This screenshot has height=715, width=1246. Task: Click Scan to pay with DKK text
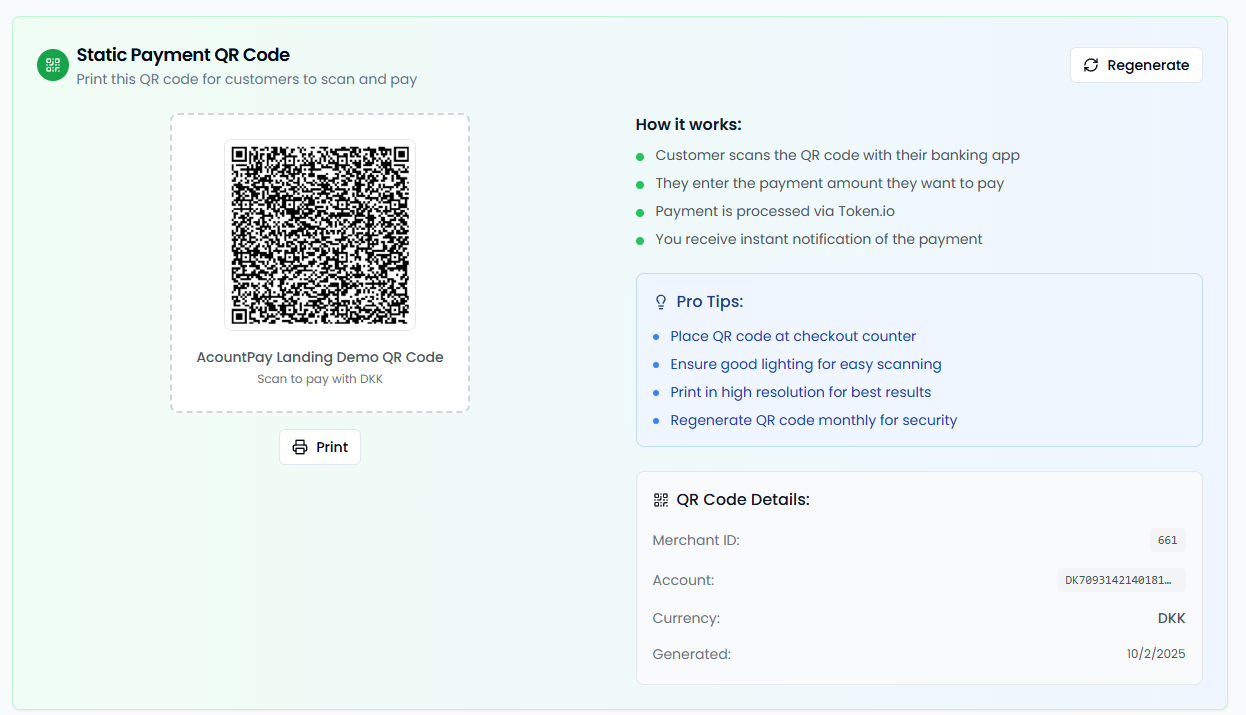coord(319,378)
